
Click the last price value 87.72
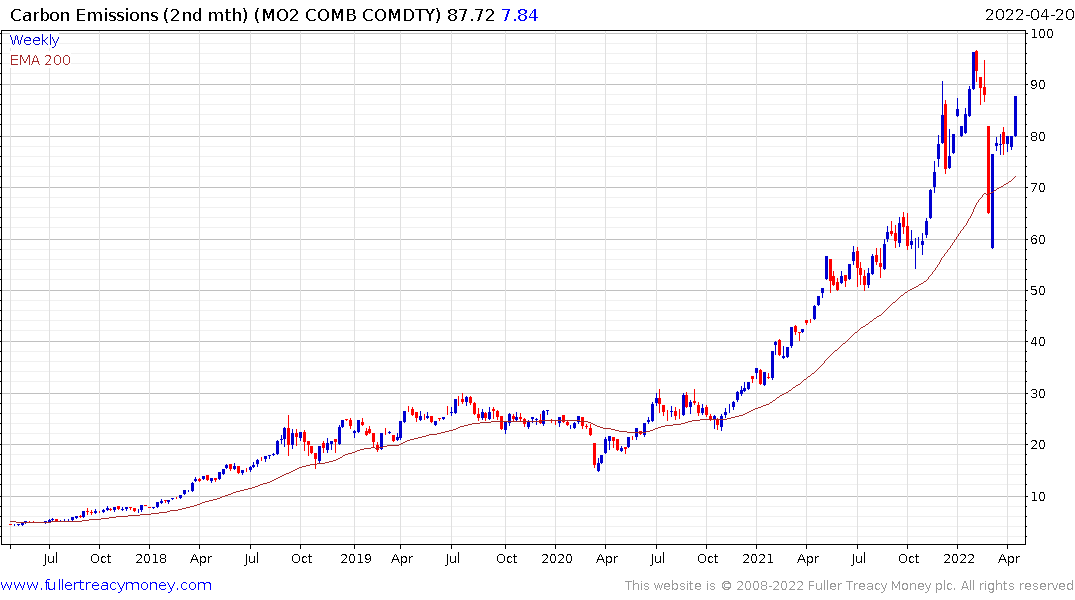471,14
